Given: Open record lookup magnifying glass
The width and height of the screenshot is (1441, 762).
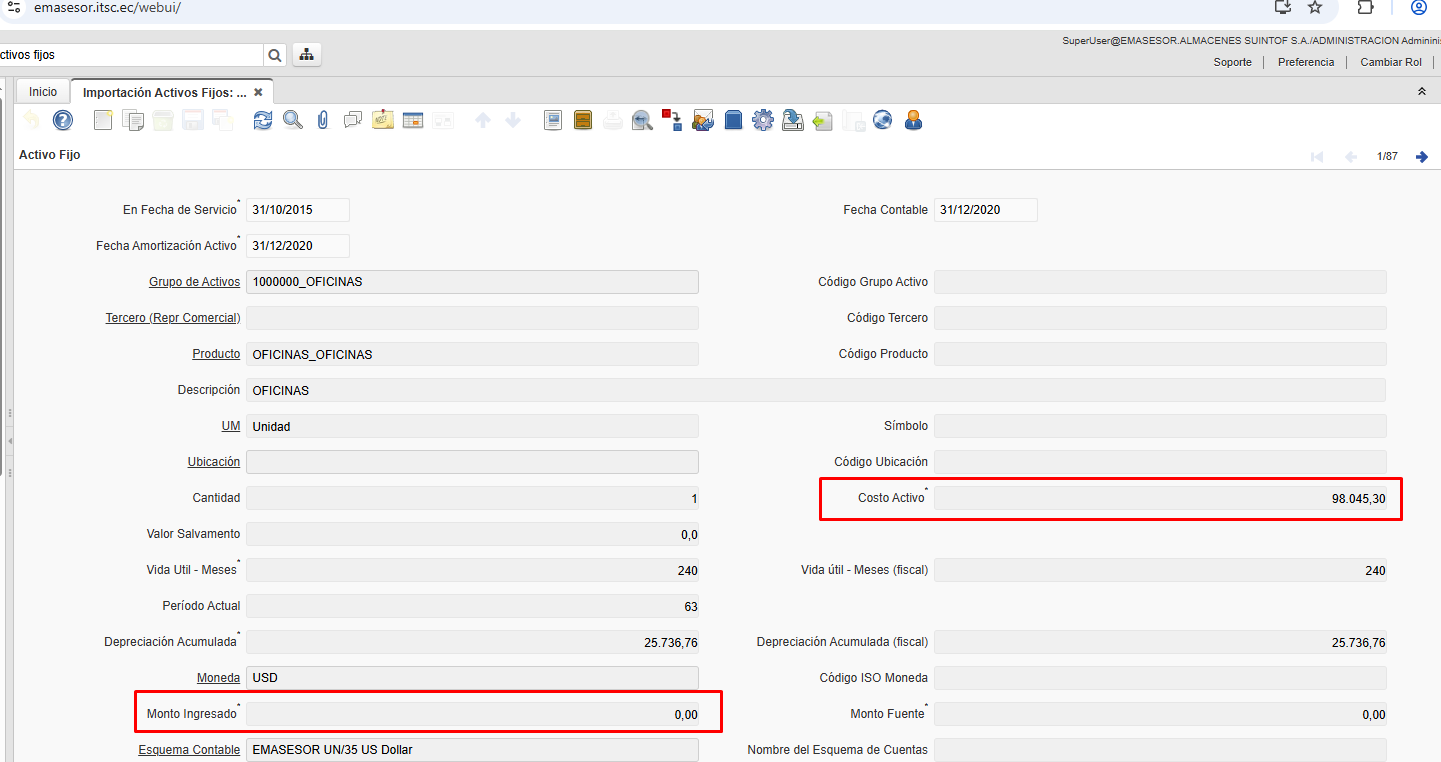Looking at the screenshot, I should point(292,121).
